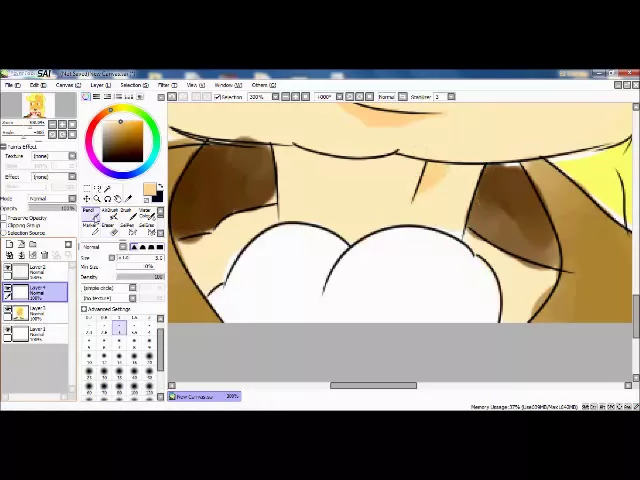Viewport: 640px width, 480px height.
Task: Open the Texture dropdown in Paints Effect
Action: pyautogui.click(x=54, y=156)
